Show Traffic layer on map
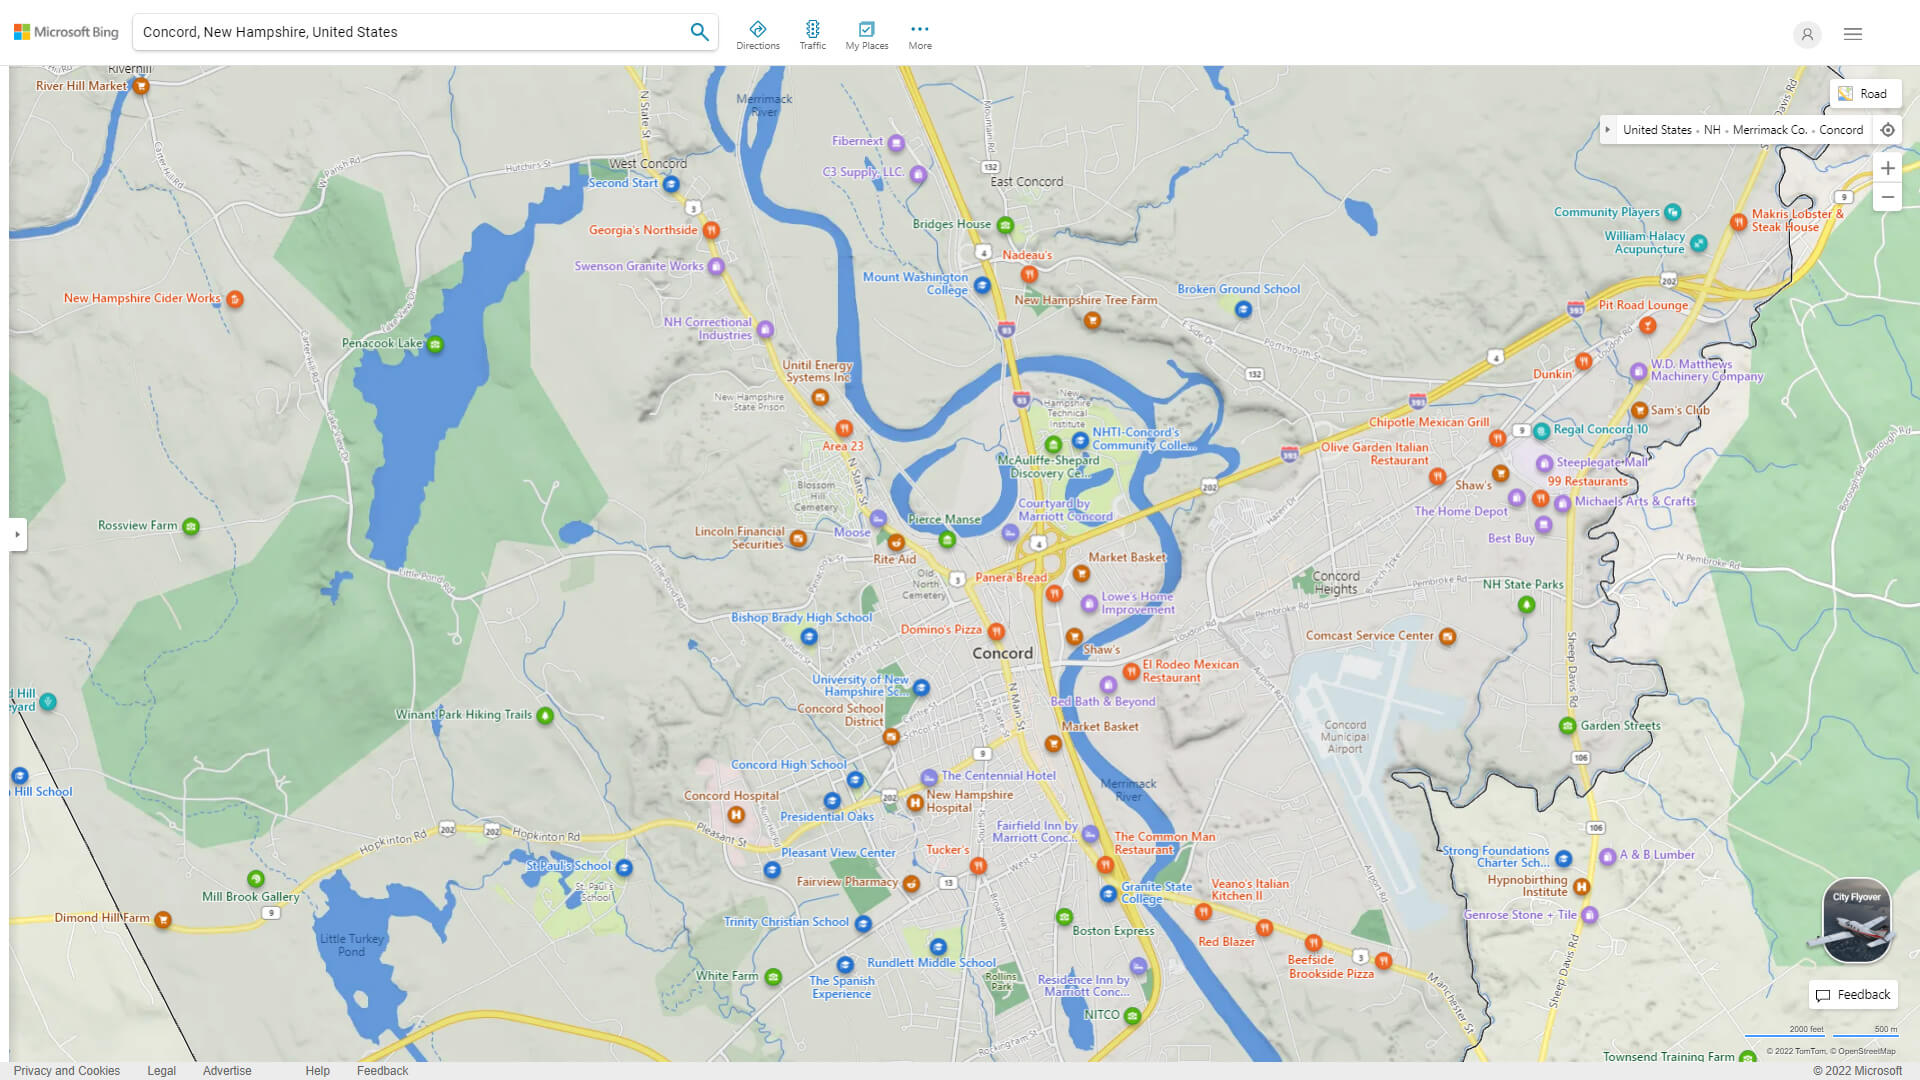This screenshot has width=1920, height=1080. click(812, 35)
